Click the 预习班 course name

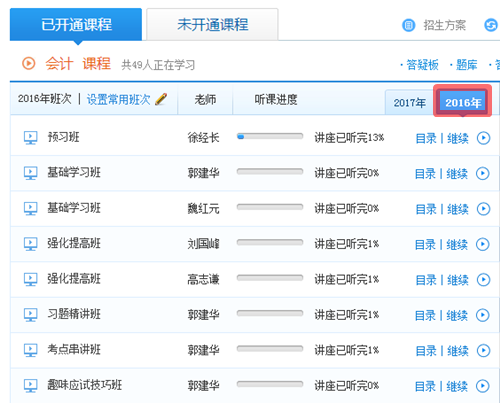63,137
